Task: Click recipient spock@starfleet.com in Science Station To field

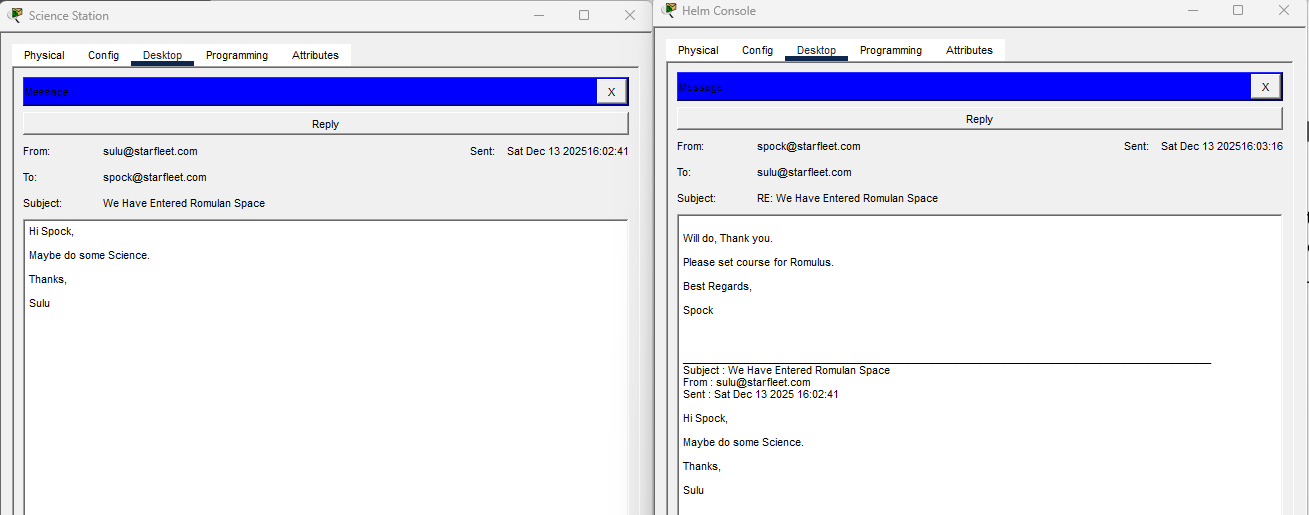Action: pyautogui.click(x=155, y=177)
